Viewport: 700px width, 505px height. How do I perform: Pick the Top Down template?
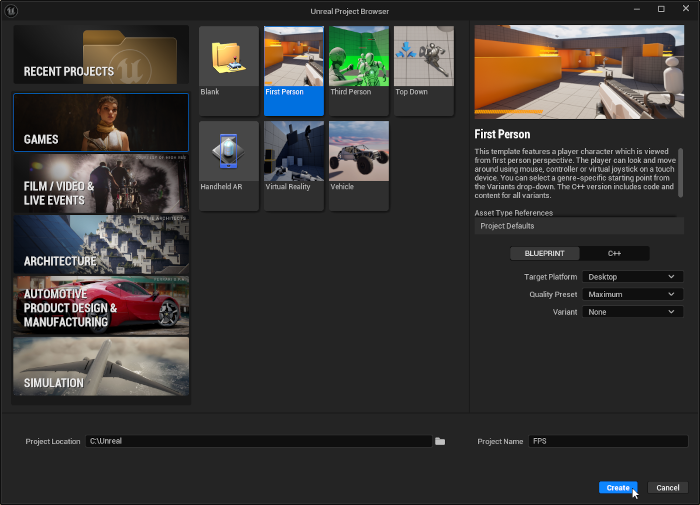[x=423, y=62]
